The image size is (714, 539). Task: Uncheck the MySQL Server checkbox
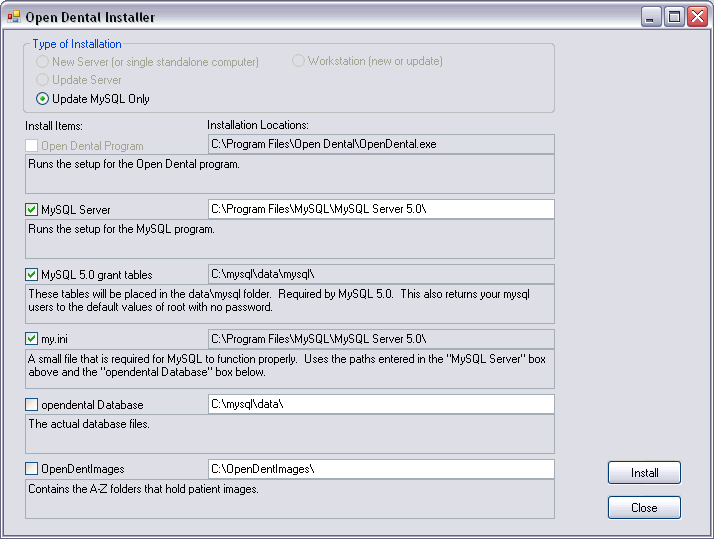[x=31, y=209]
